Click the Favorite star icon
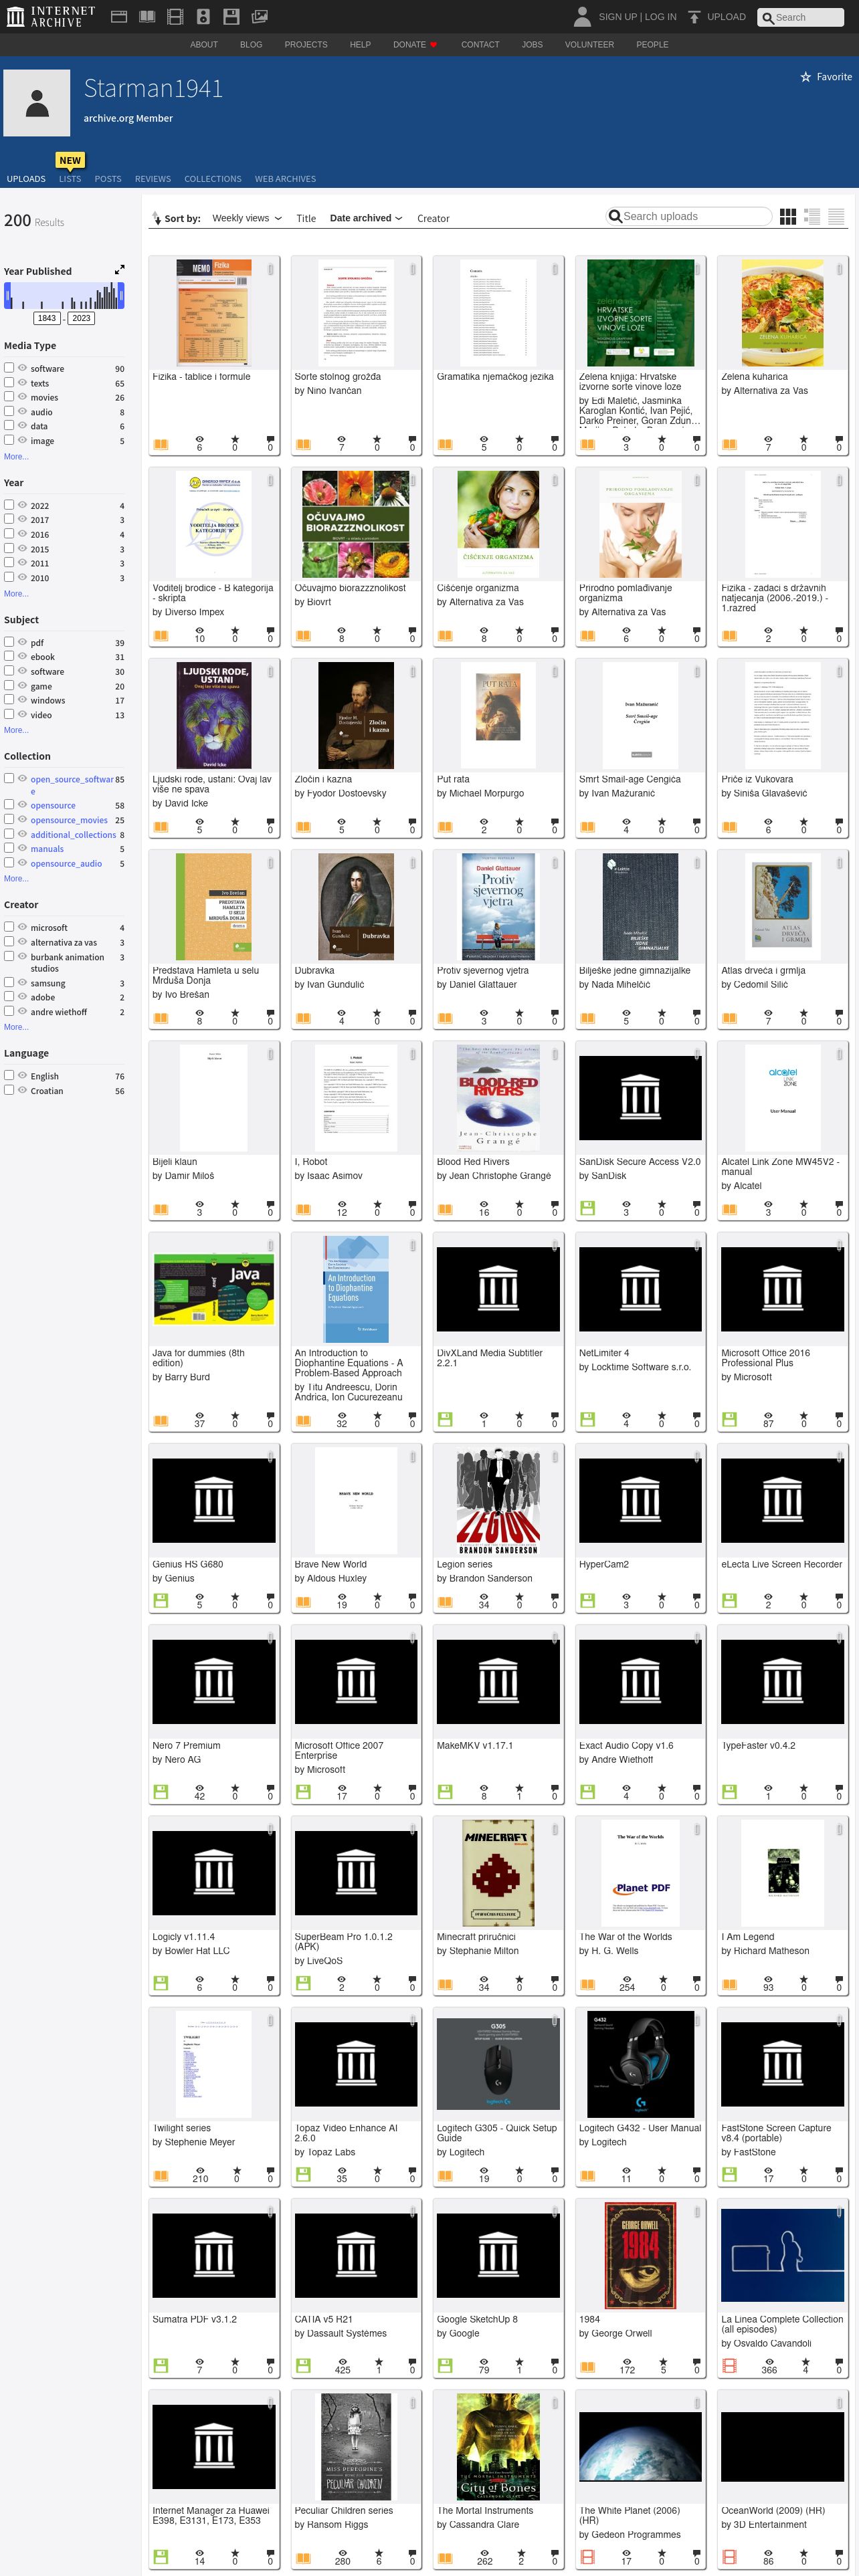 (805, 77)
